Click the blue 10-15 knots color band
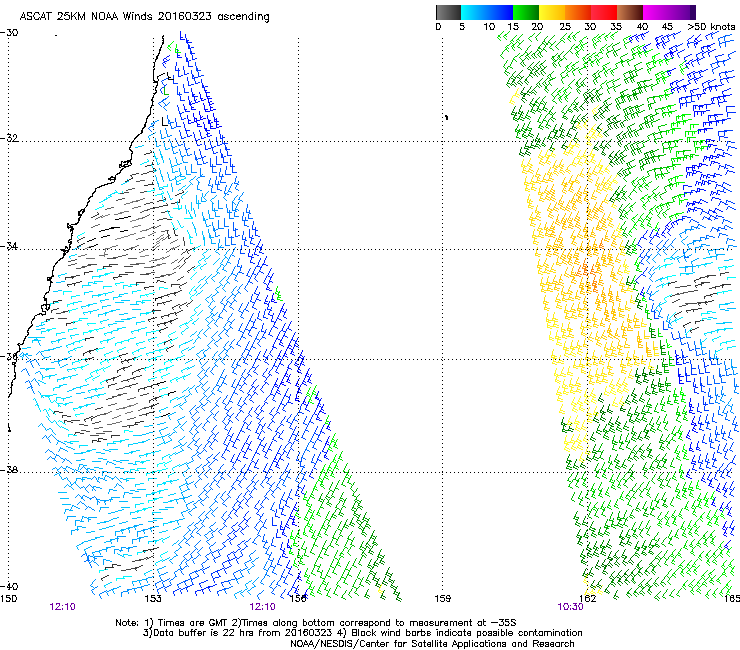 tap(500, 12)
